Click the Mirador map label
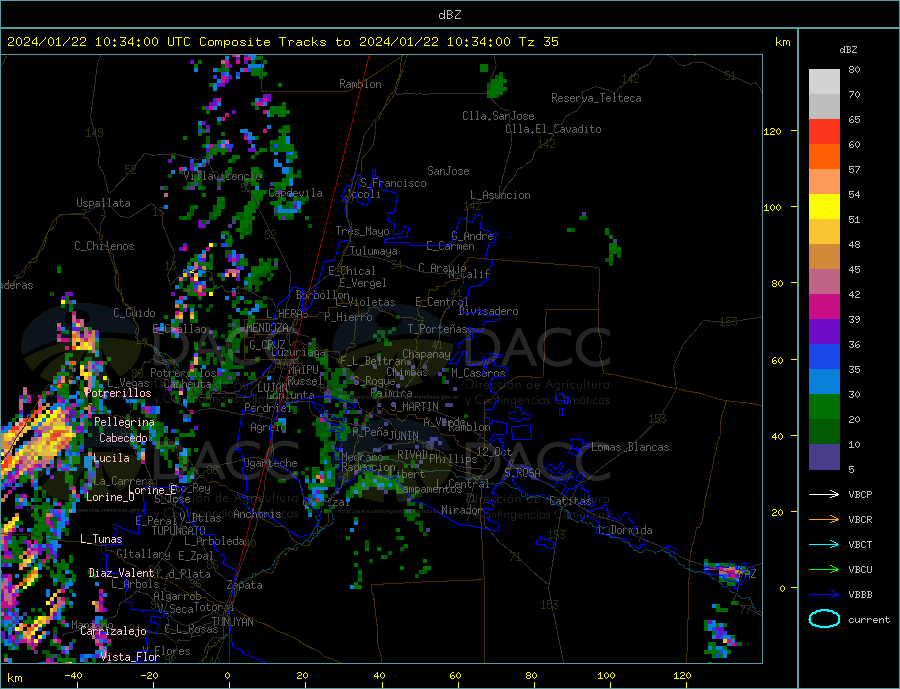This screenshot has width=900, height=689. click(462, 510)
